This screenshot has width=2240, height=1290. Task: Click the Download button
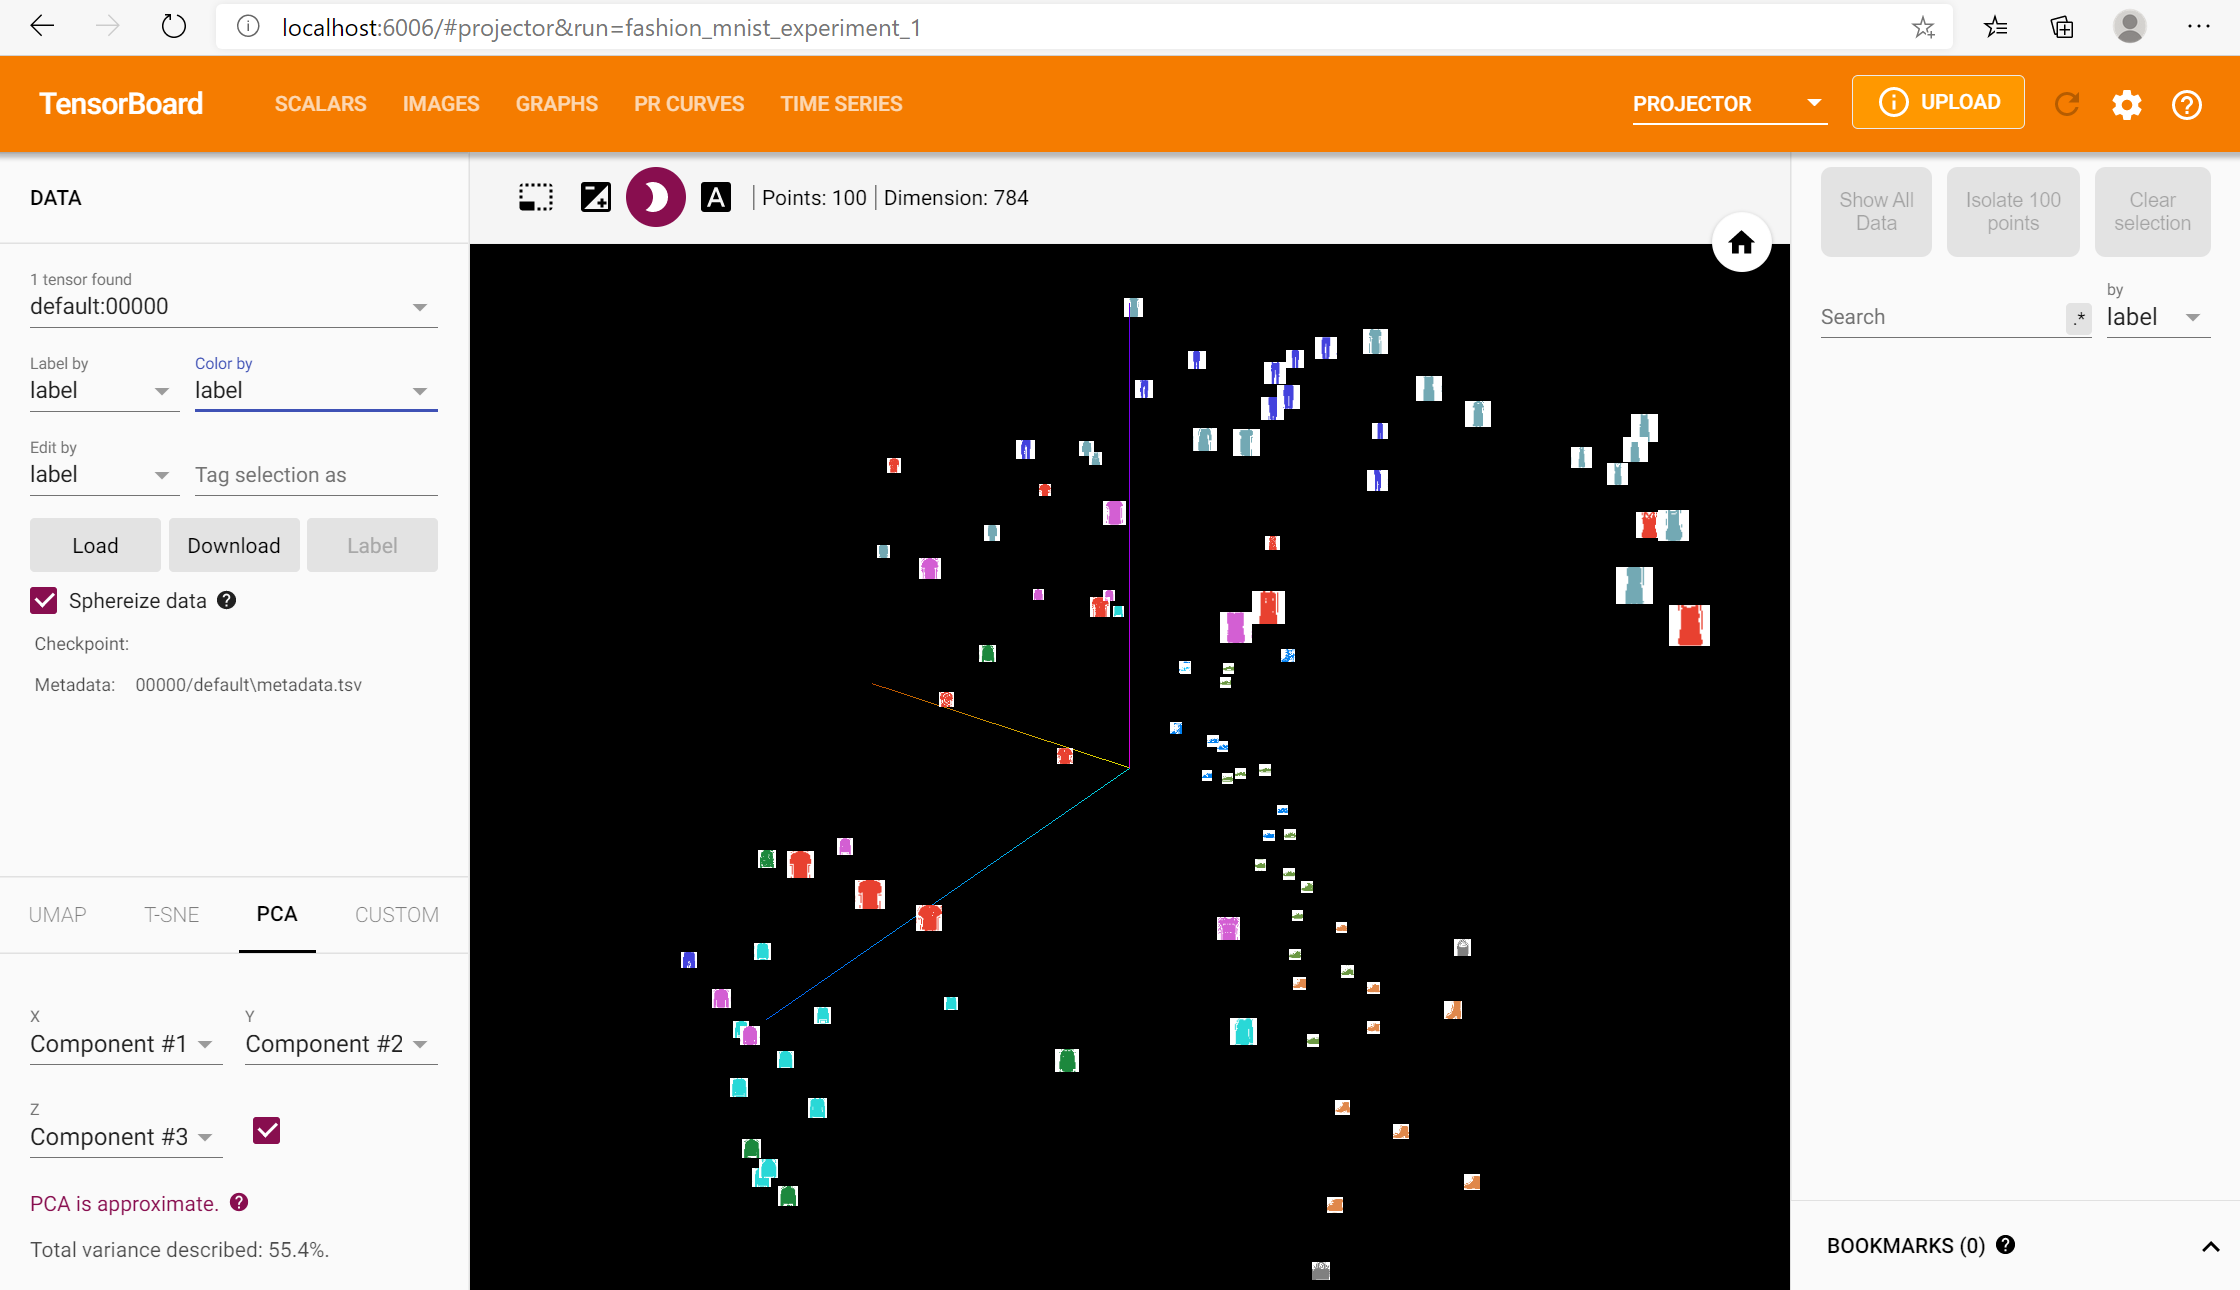coord(234,545)
